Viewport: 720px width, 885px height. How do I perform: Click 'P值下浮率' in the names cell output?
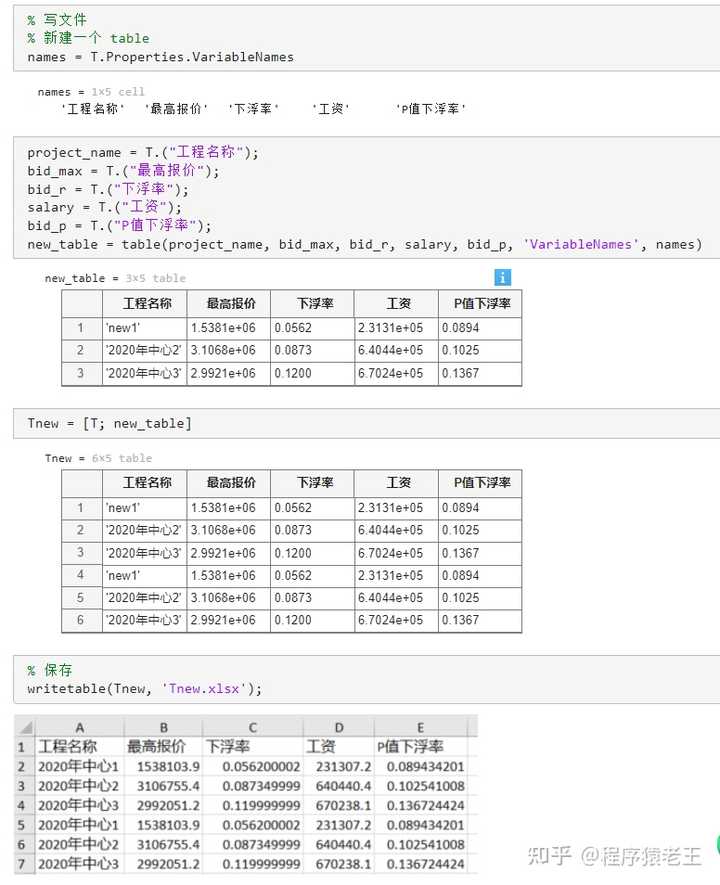[431, 108]
